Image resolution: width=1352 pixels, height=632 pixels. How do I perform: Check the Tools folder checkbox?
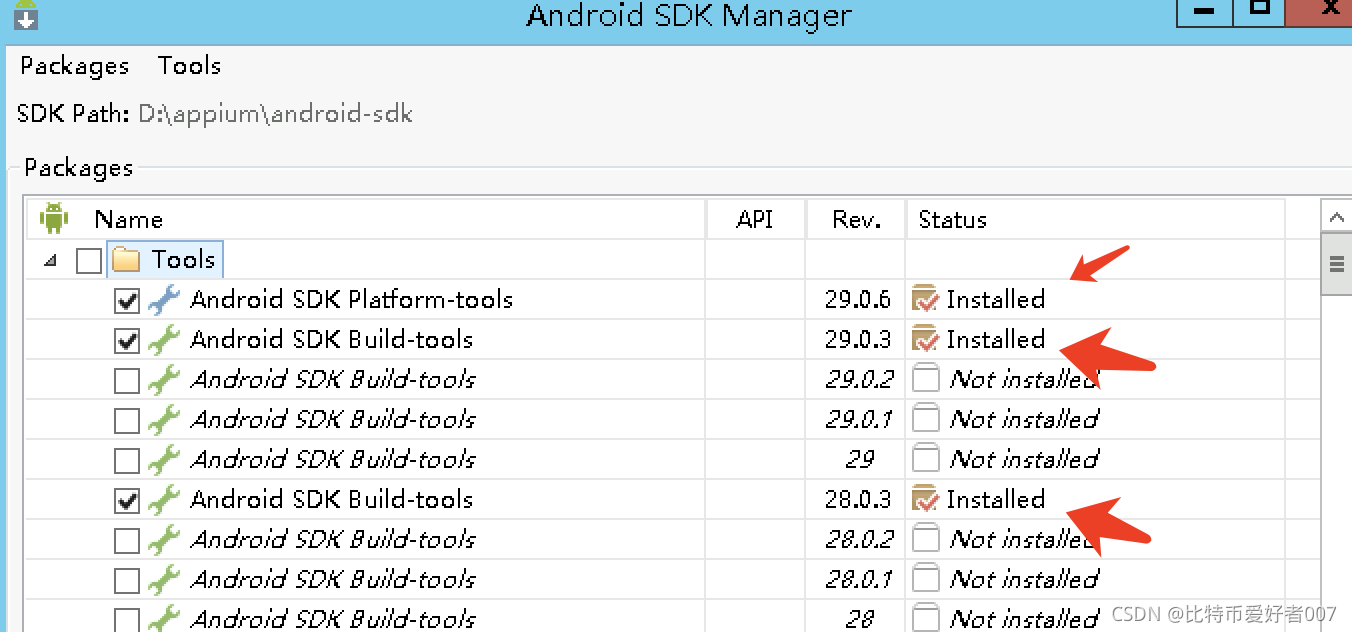coord(88,259)
